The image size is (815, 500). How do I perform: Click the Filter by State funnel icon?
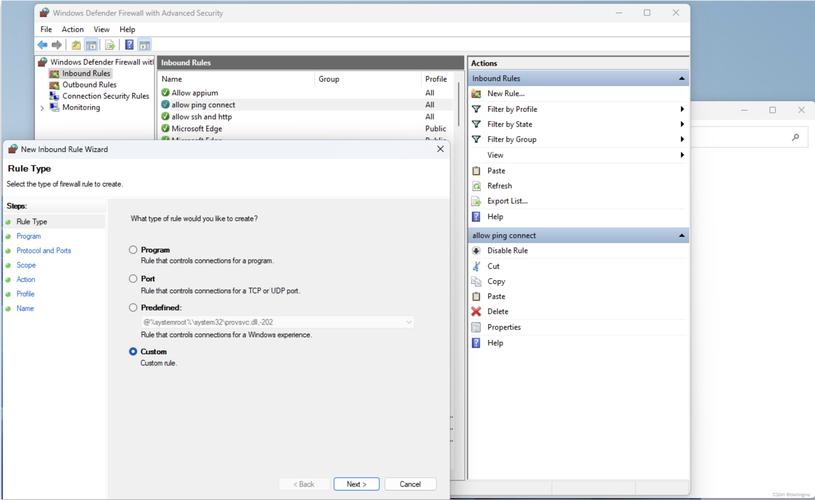click(x=476, y=124)
